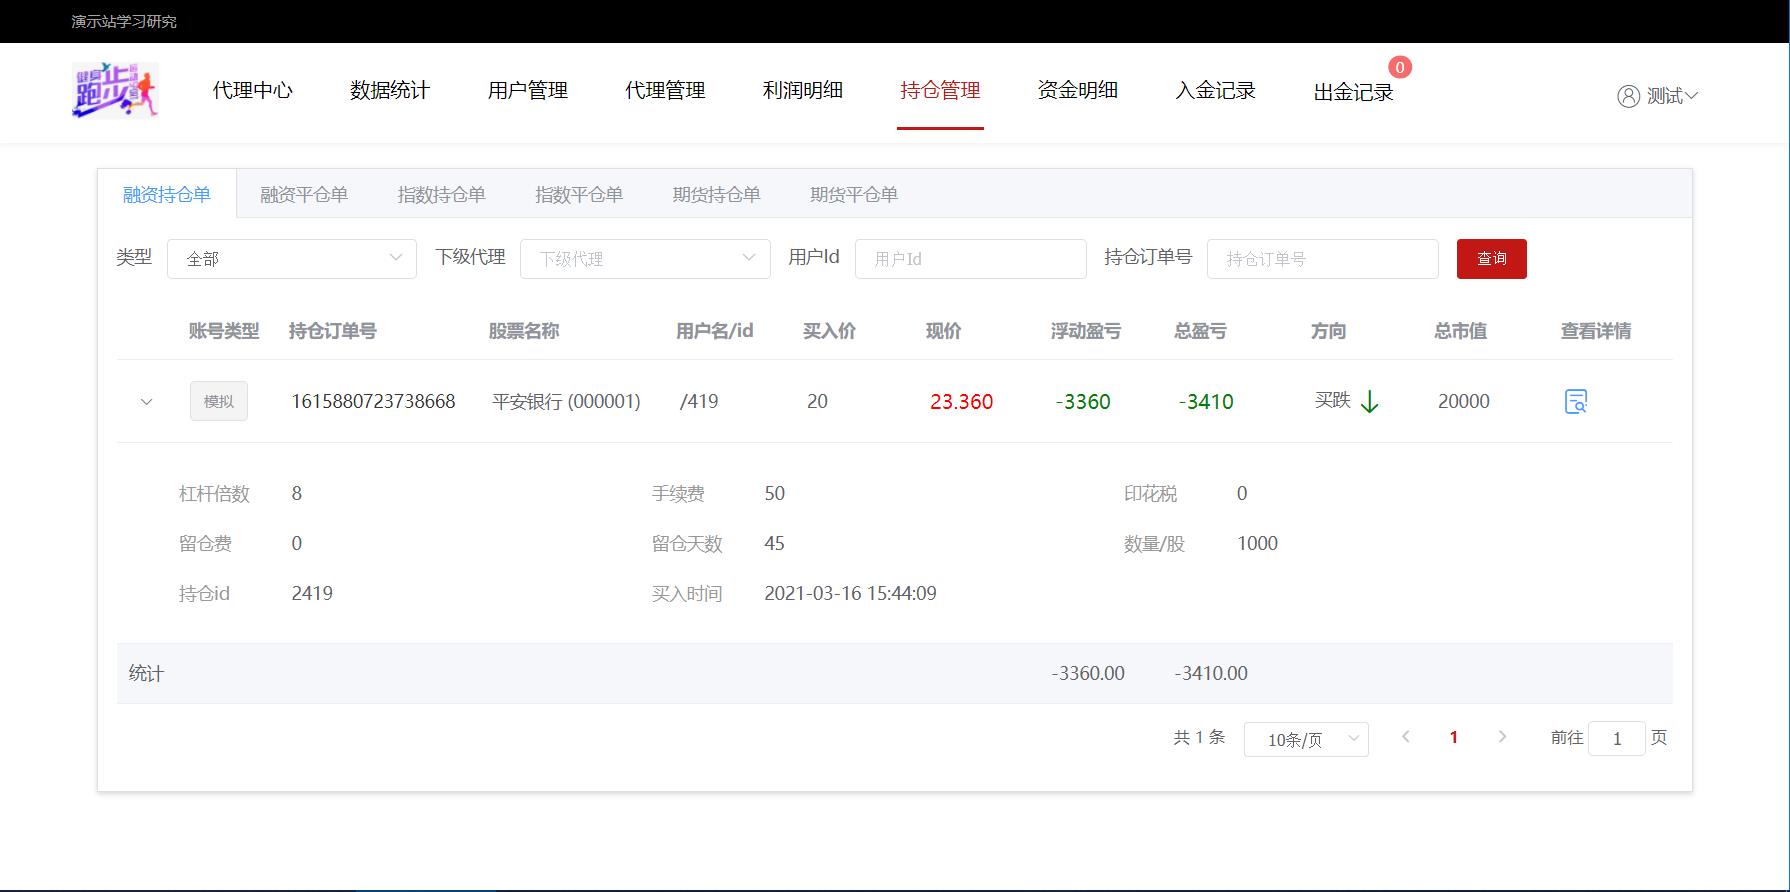The height and width of the screenshot is (892, 1790).
Task: Click the user avatar icon beside 测试
Action: click(1628, 96)
